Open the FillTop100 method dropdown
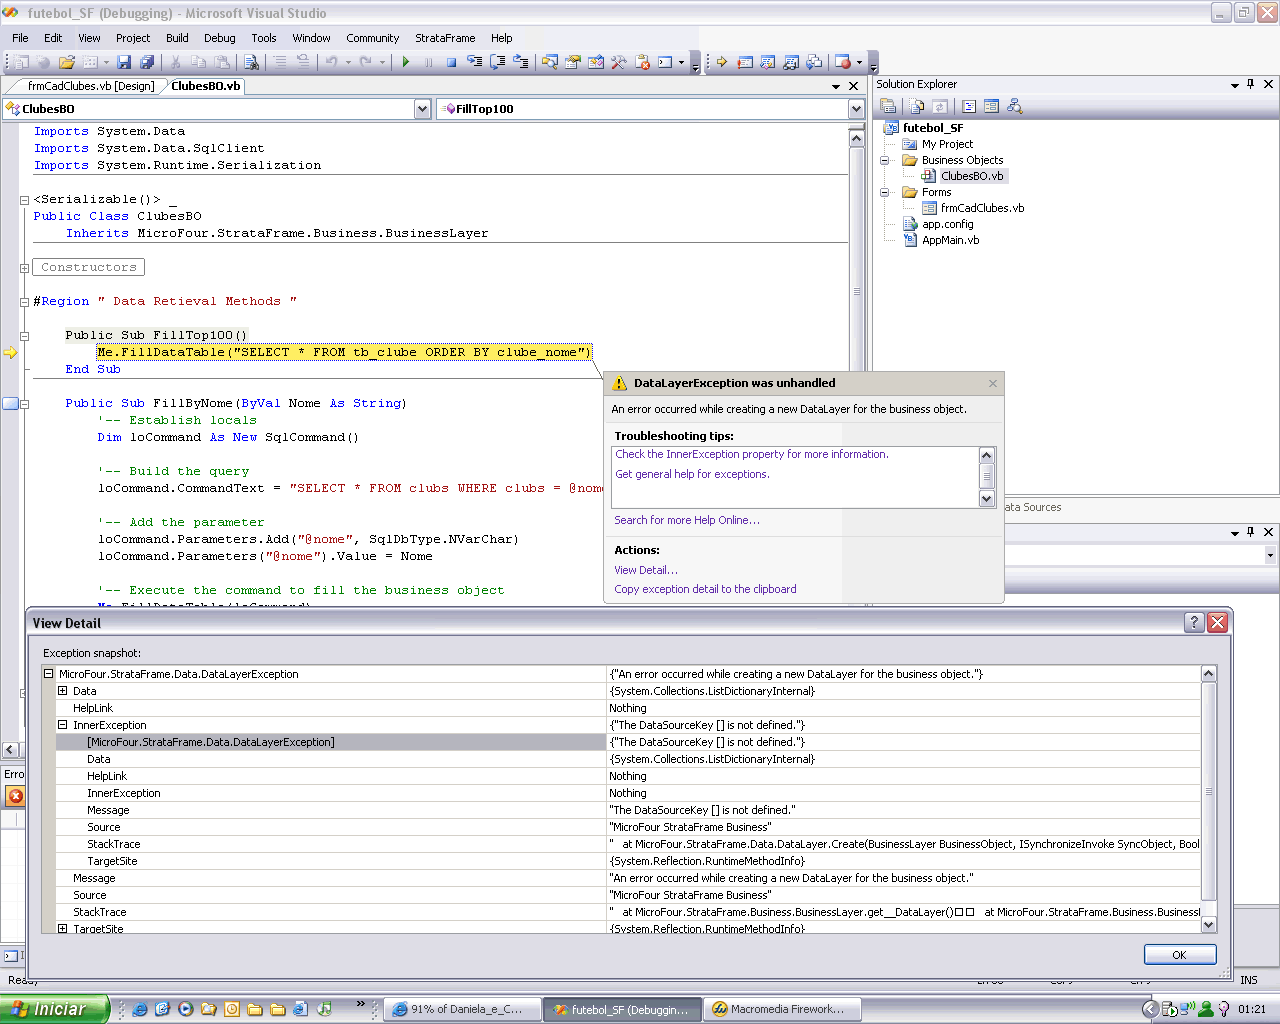The width and height of the screenshot is (1280, 1024). [x=856, y=109]
